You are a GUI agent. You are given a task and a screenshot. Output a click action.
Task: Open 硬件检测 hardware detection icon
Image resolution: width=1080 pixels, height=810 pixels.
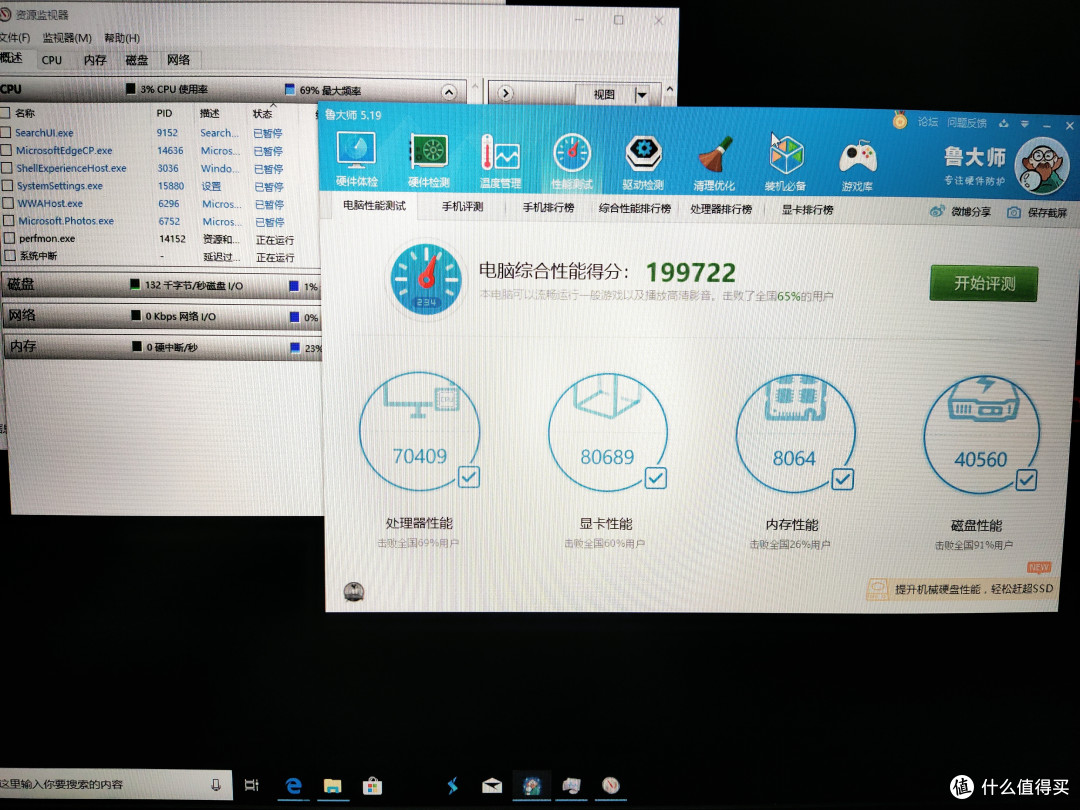click(x=428, y=160)
